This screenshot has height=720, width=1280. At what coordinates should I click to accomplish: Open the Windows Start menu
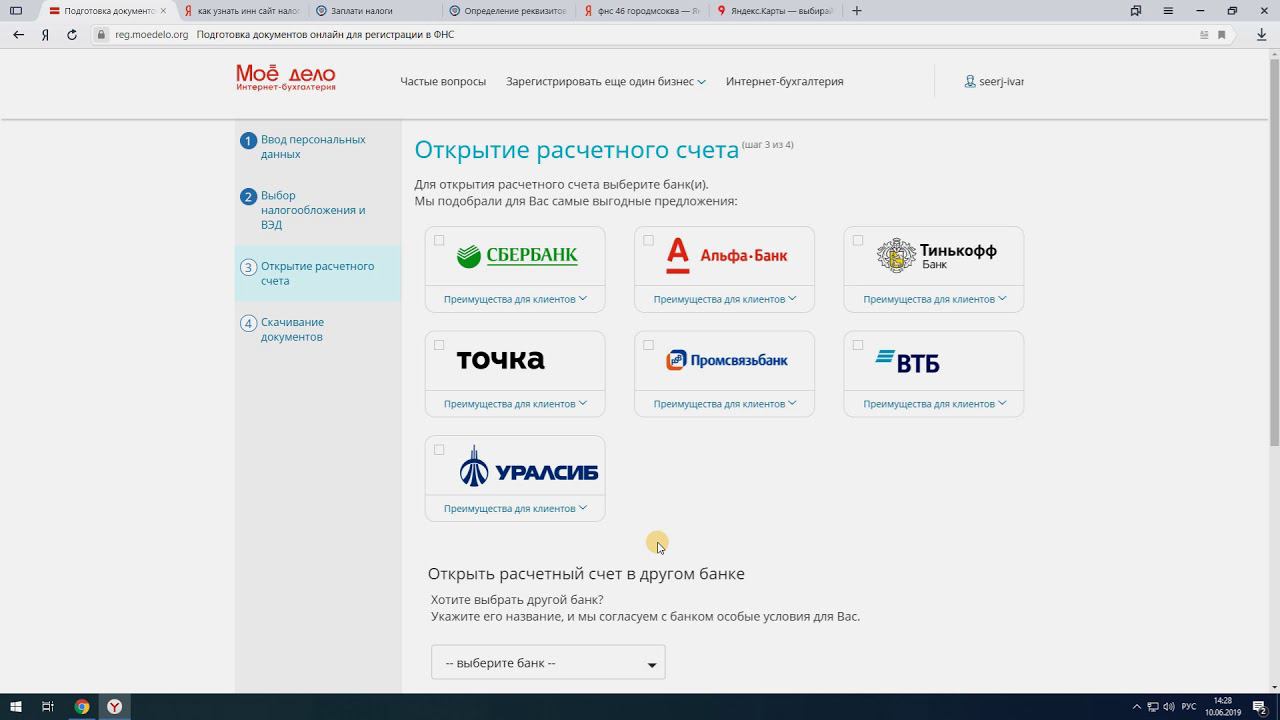click(x=16, y=707)
